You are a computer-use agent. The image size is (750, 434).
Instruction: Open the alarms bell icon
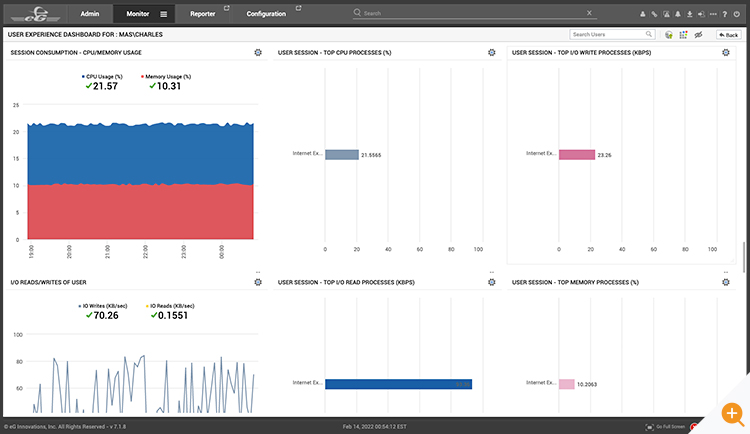point(678,14)
